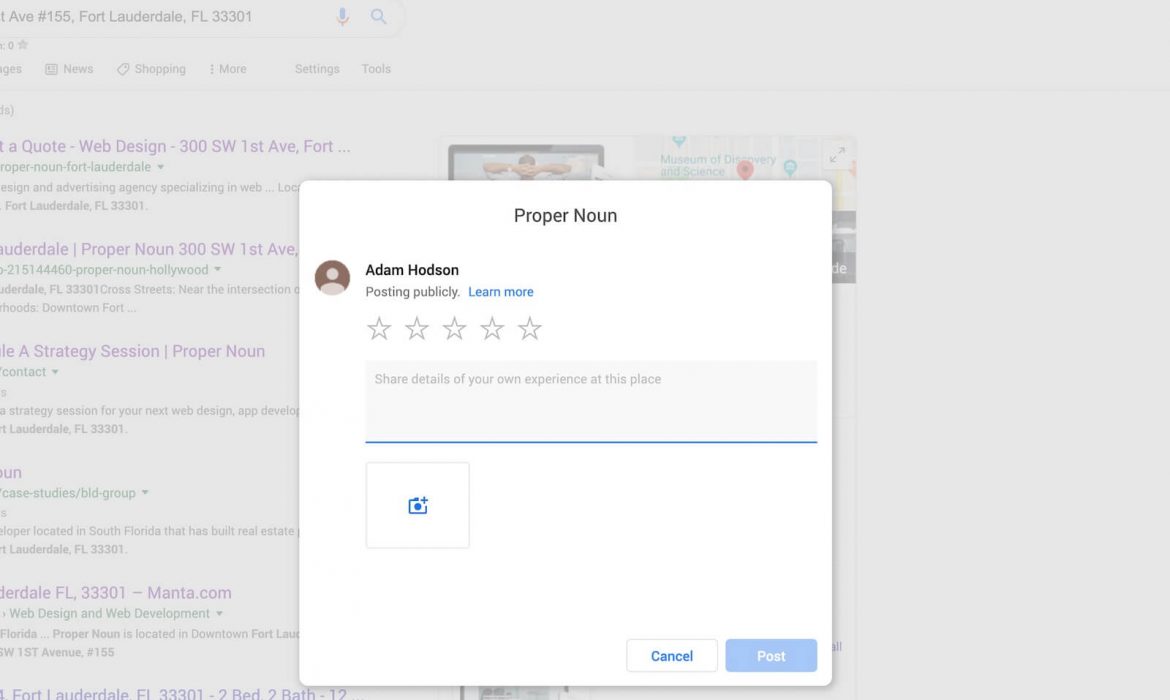
Task: Click the Post button
Action: pos(771,655)
